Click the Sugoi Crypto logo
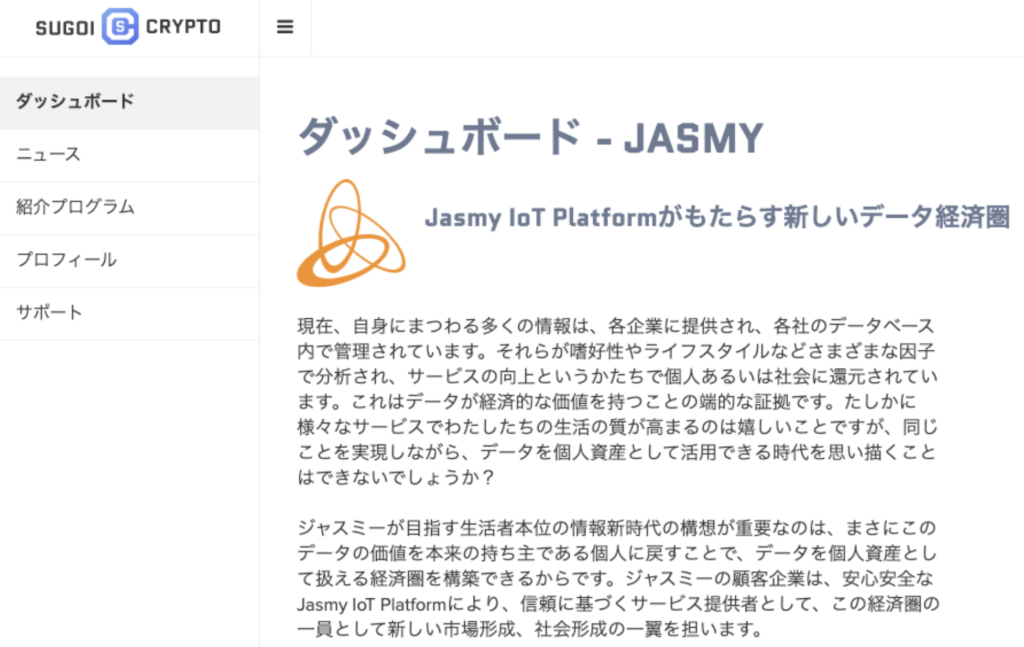 [128, 27]
